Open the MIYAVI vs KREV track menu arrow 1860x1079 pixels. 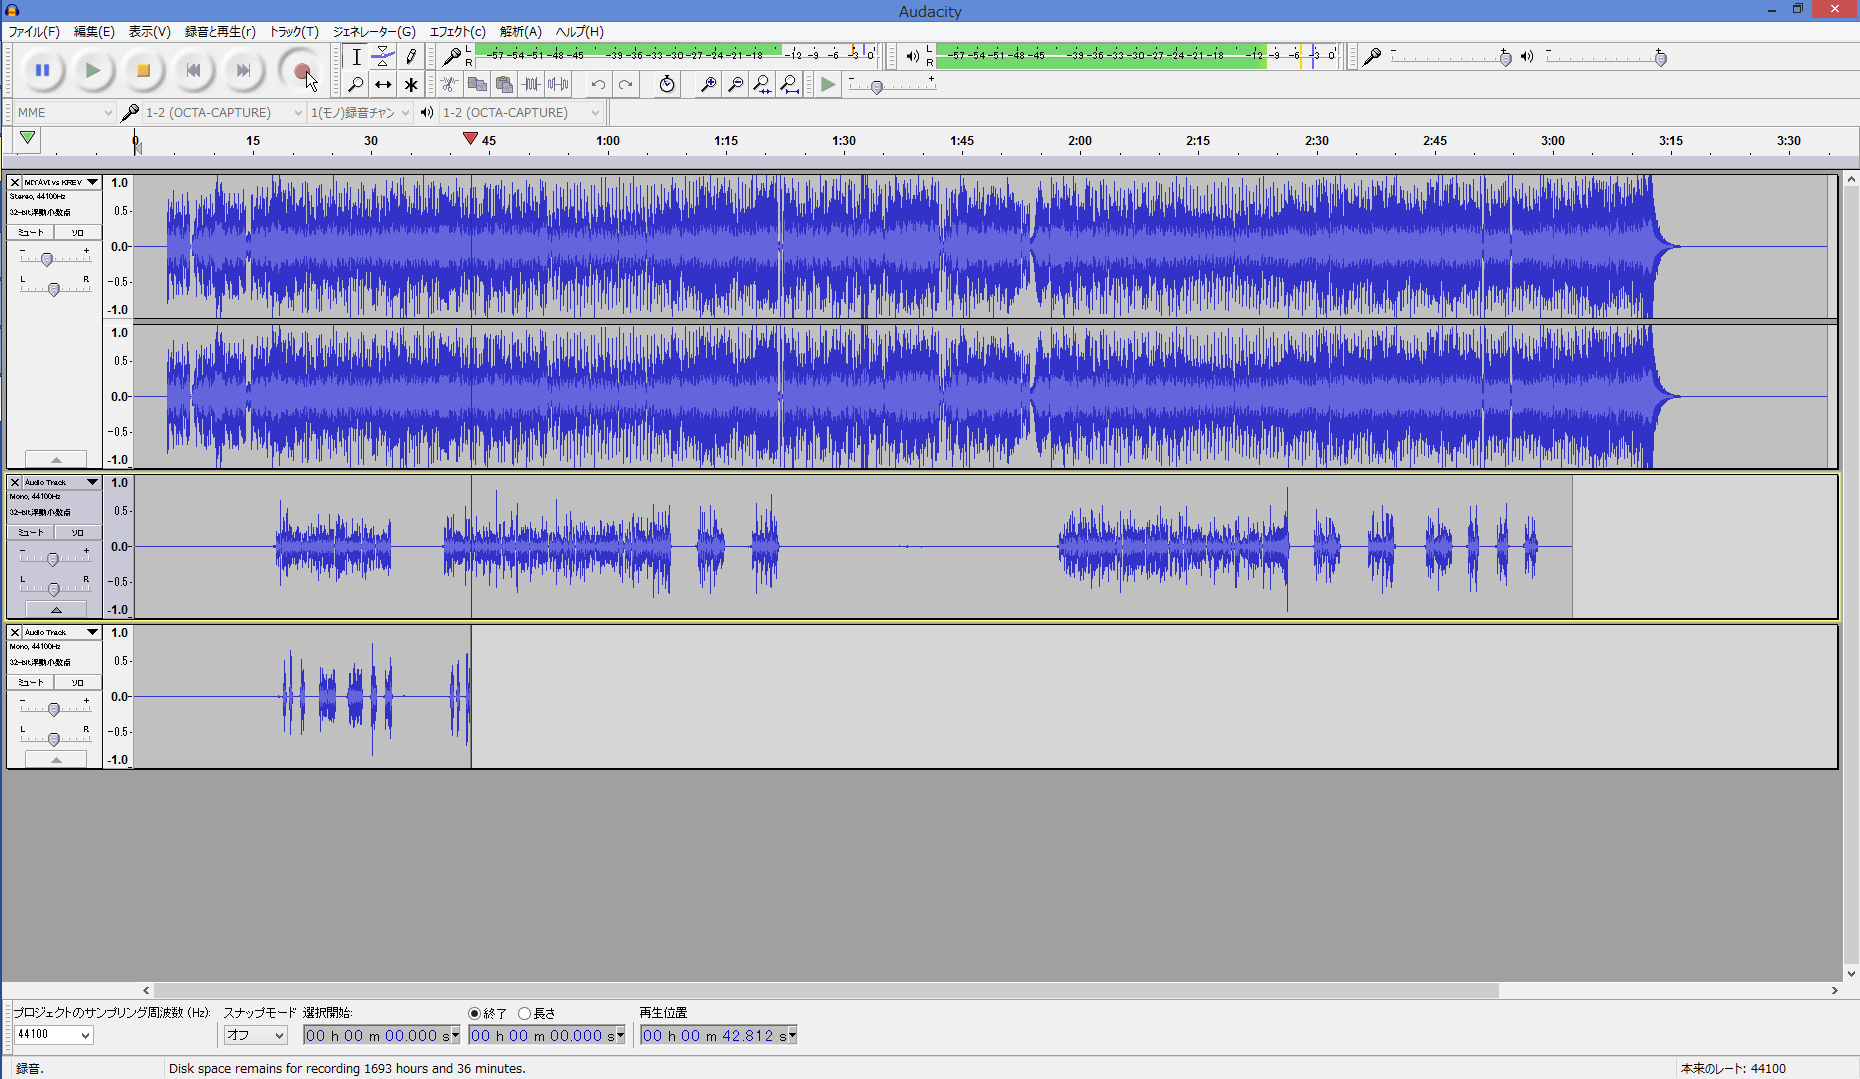(x=92, y=182)
